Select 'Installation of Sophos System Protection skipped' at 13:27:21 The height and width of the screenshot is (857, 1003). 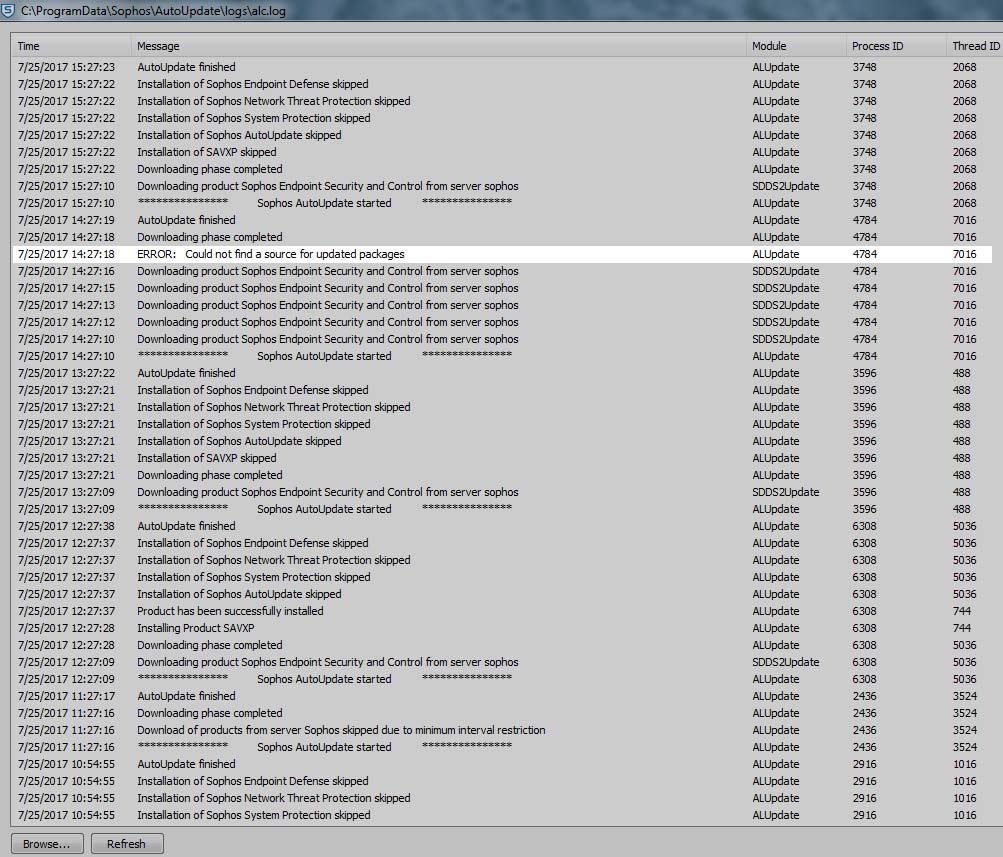[502, 424]
